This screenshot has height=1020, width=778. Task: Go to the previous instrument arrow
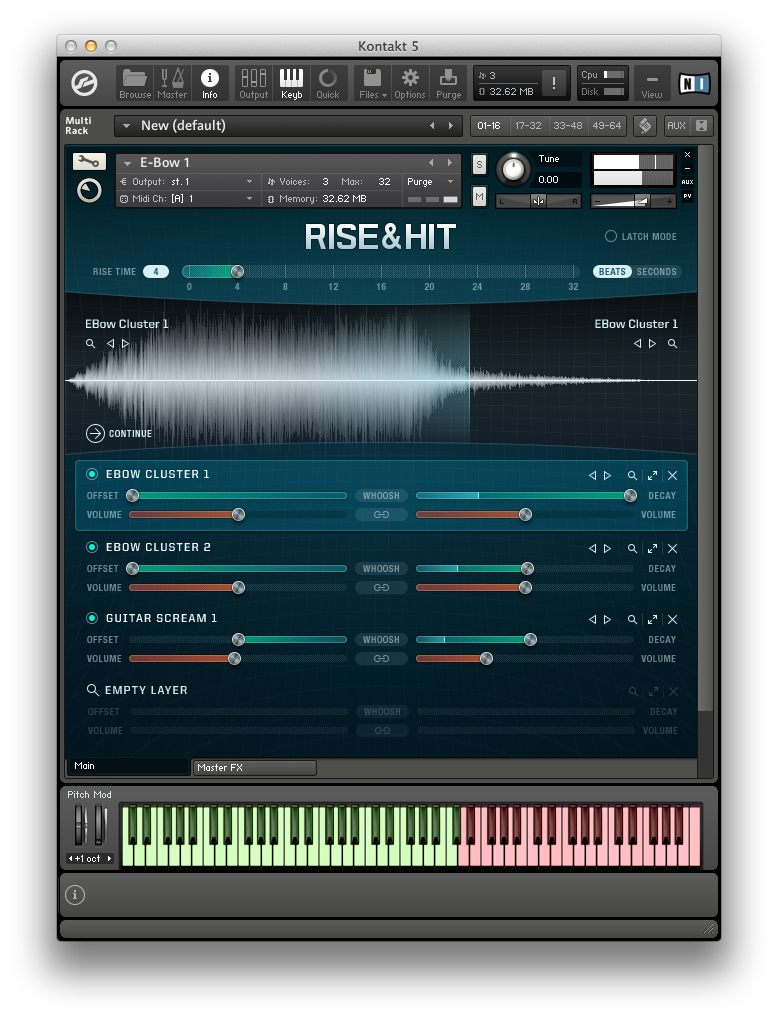pyautogui.click(x=431, y=163)
